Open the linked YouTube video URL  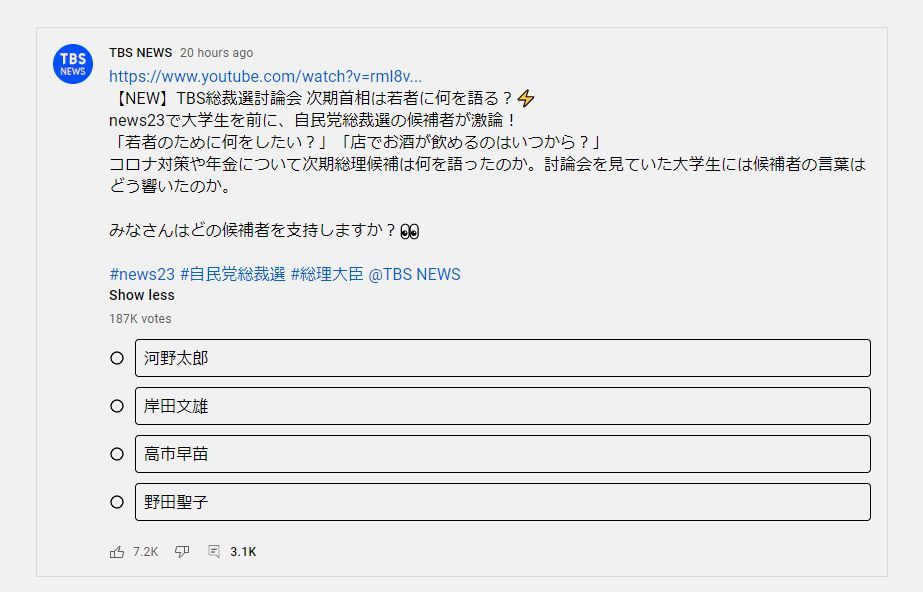(x=268, y=75)
